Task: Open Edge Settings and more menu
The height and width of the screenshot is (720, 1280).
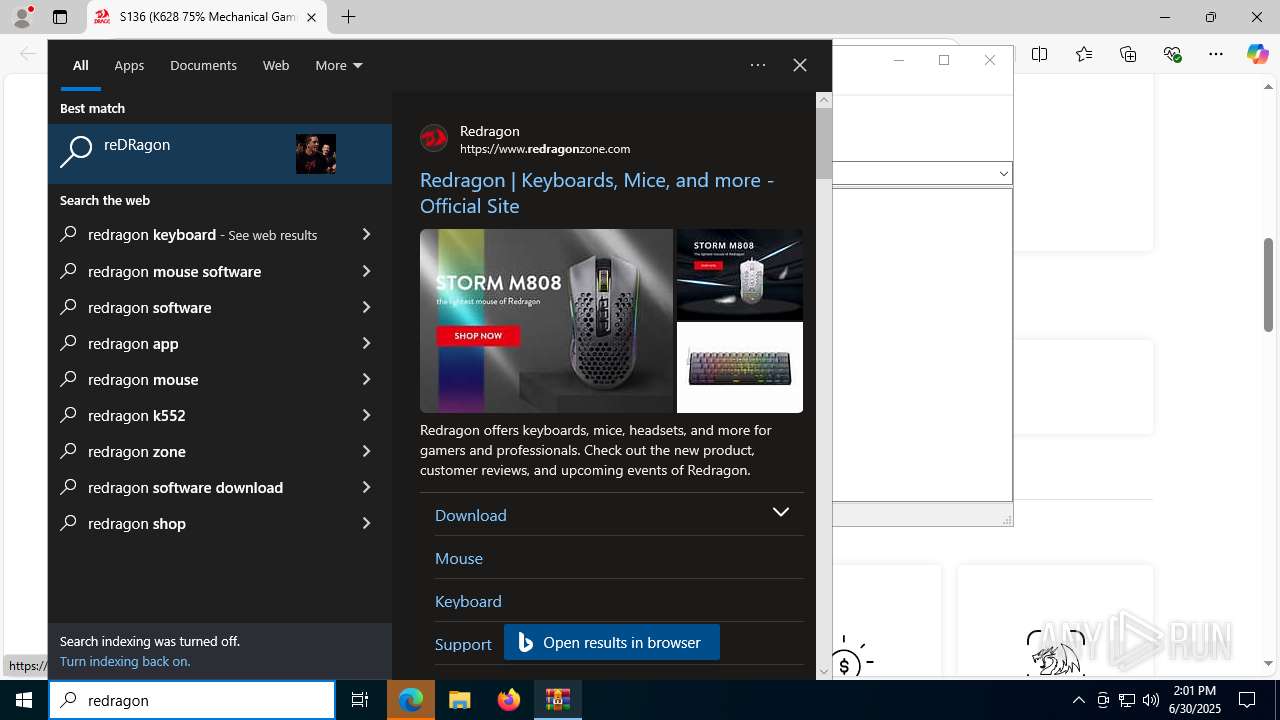Action: 1216,54
